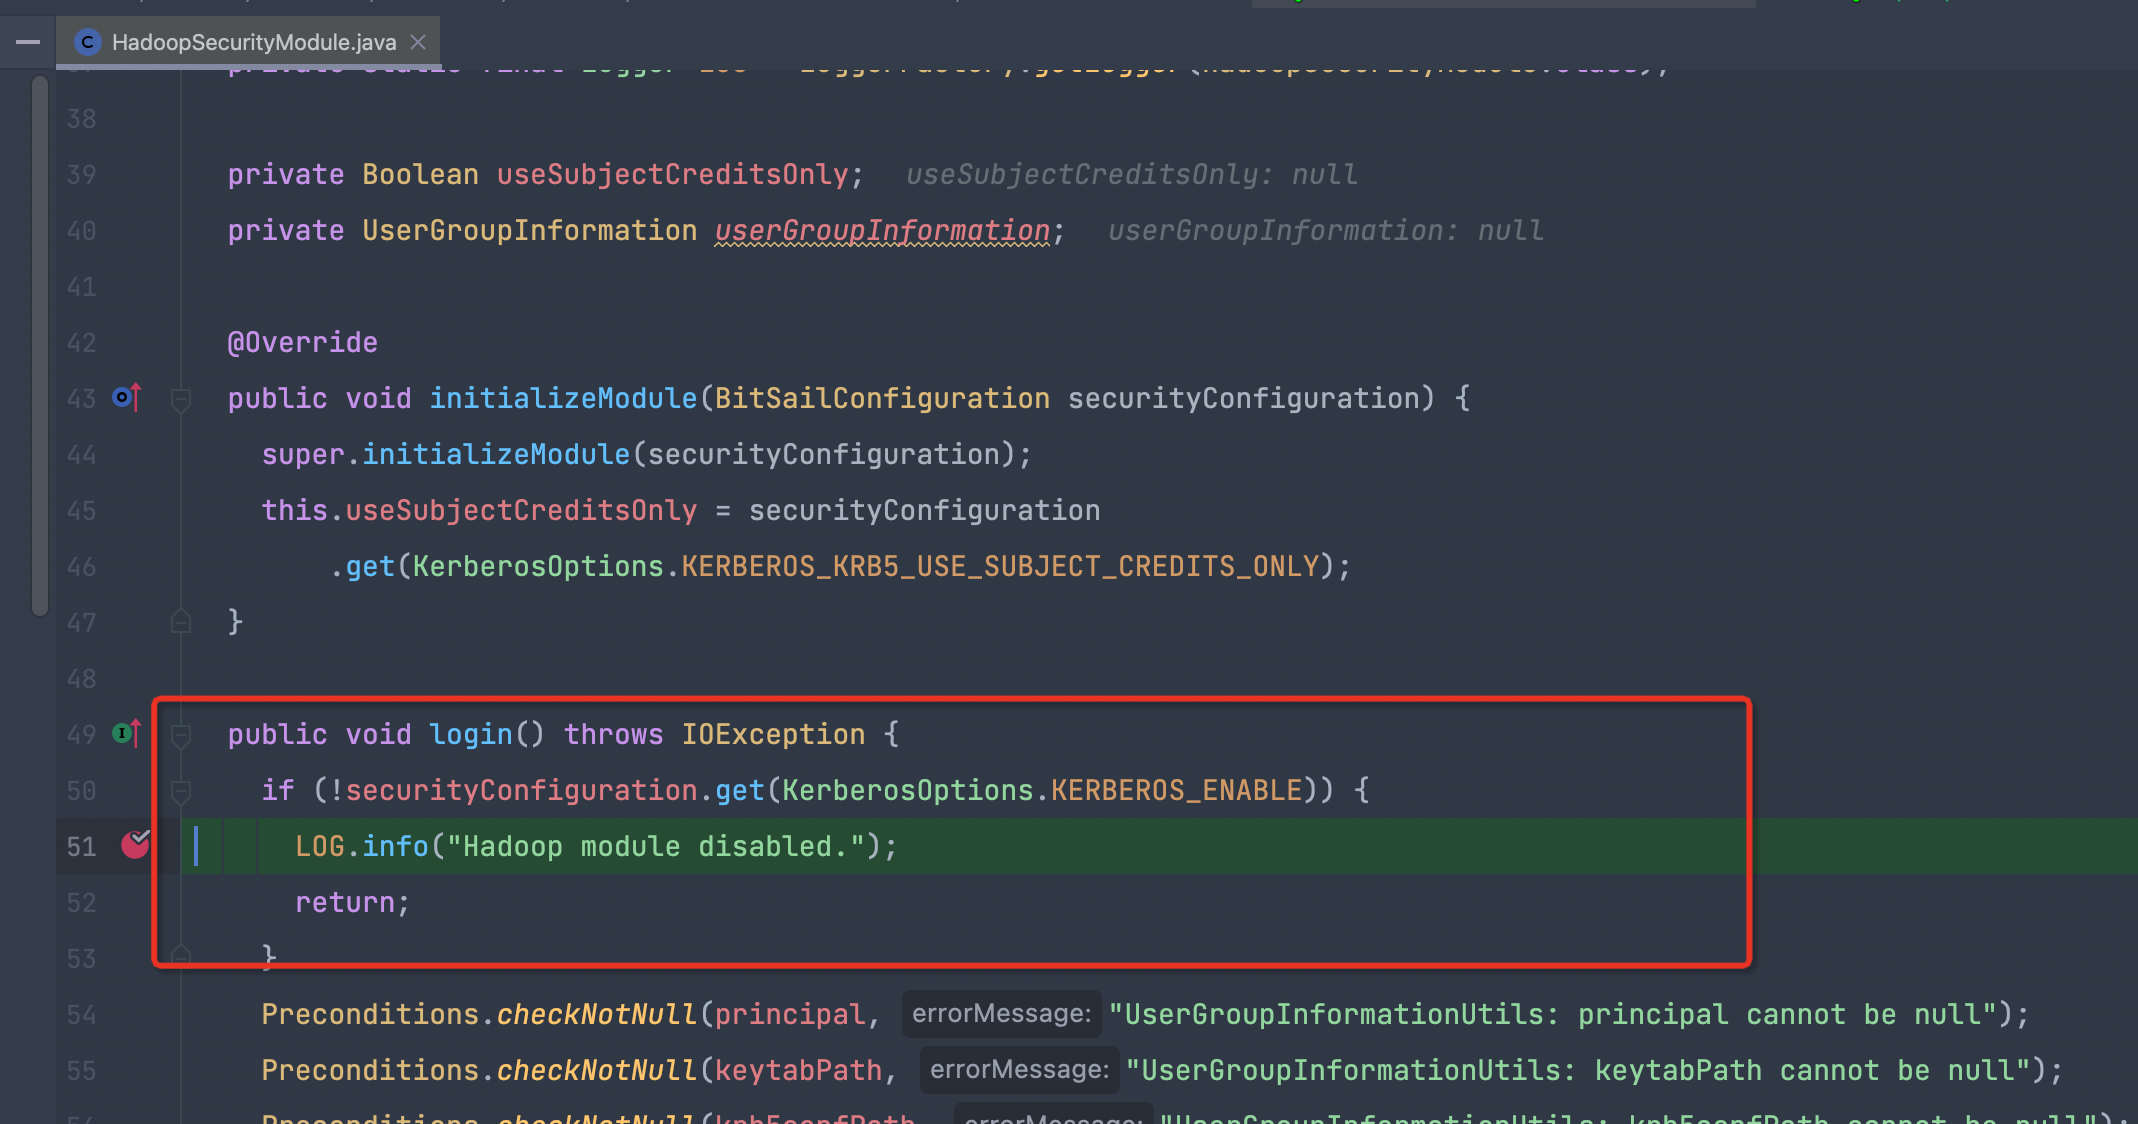
Task: Collapse the if-block fold marker on line 50
Action: pos(181,792)
